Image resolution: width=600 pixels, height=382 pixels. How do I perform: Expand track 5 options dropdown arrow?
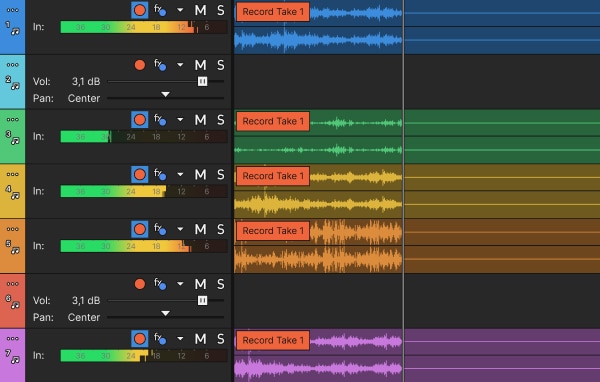click(180, 229)
